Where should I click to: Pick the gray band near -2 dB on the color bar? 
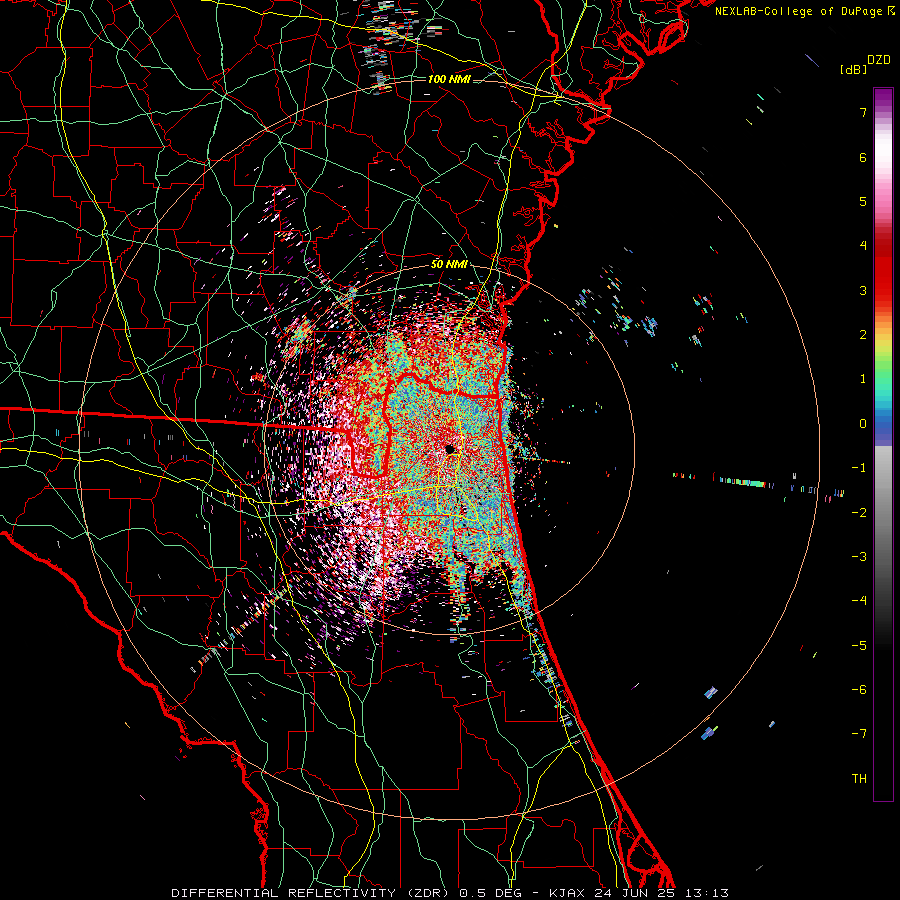pyautogui.click(x=883, y=513)
